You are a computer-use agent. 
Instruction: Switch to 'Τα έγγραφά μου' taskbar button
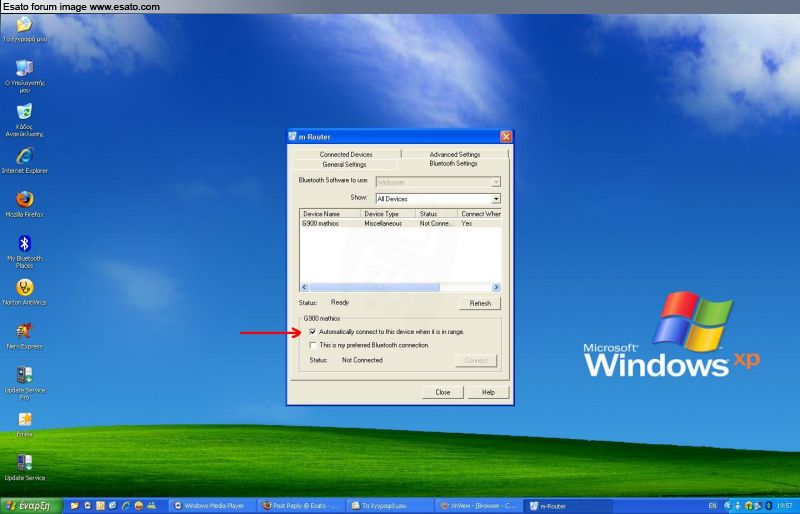(x=390, y=506)
